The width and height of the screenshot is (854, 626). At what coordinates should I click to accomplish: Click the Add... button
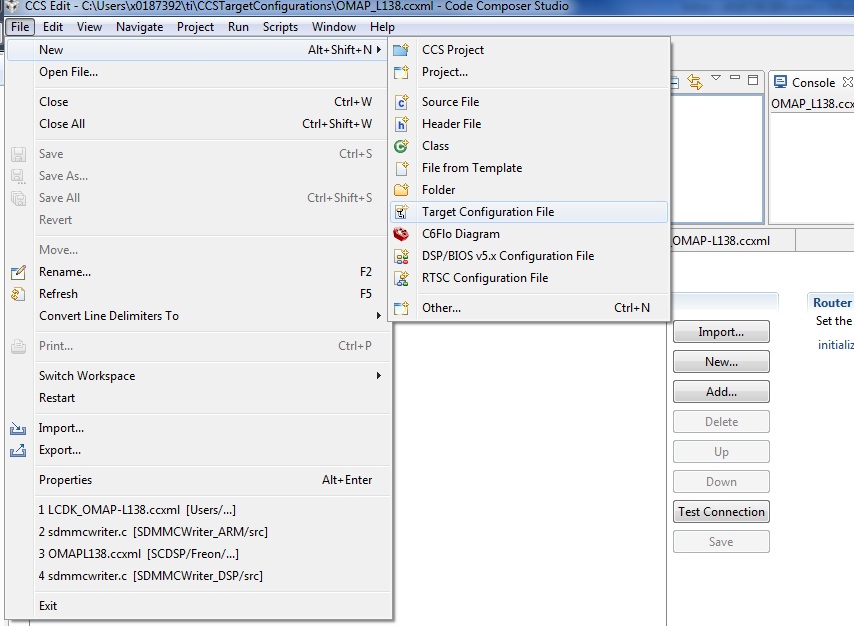[x=721, y=392]
